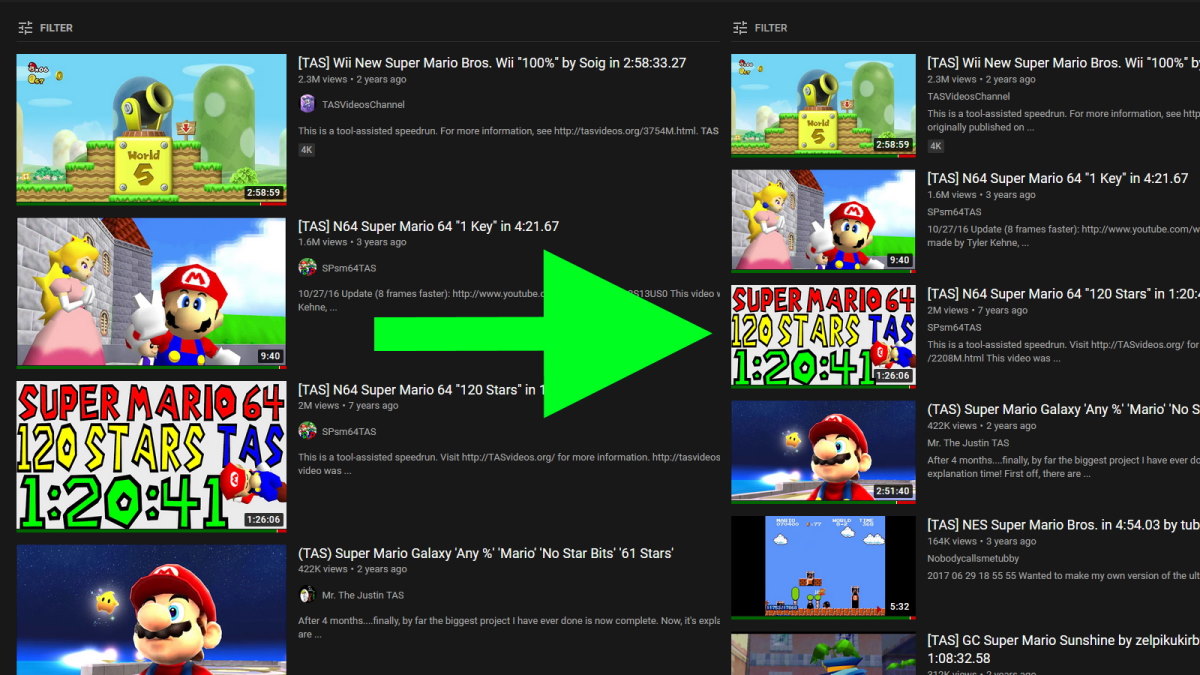Click "2.3M views • 2 years ago" in right panel
1200x675 pixels.
(x=981, y=79)
